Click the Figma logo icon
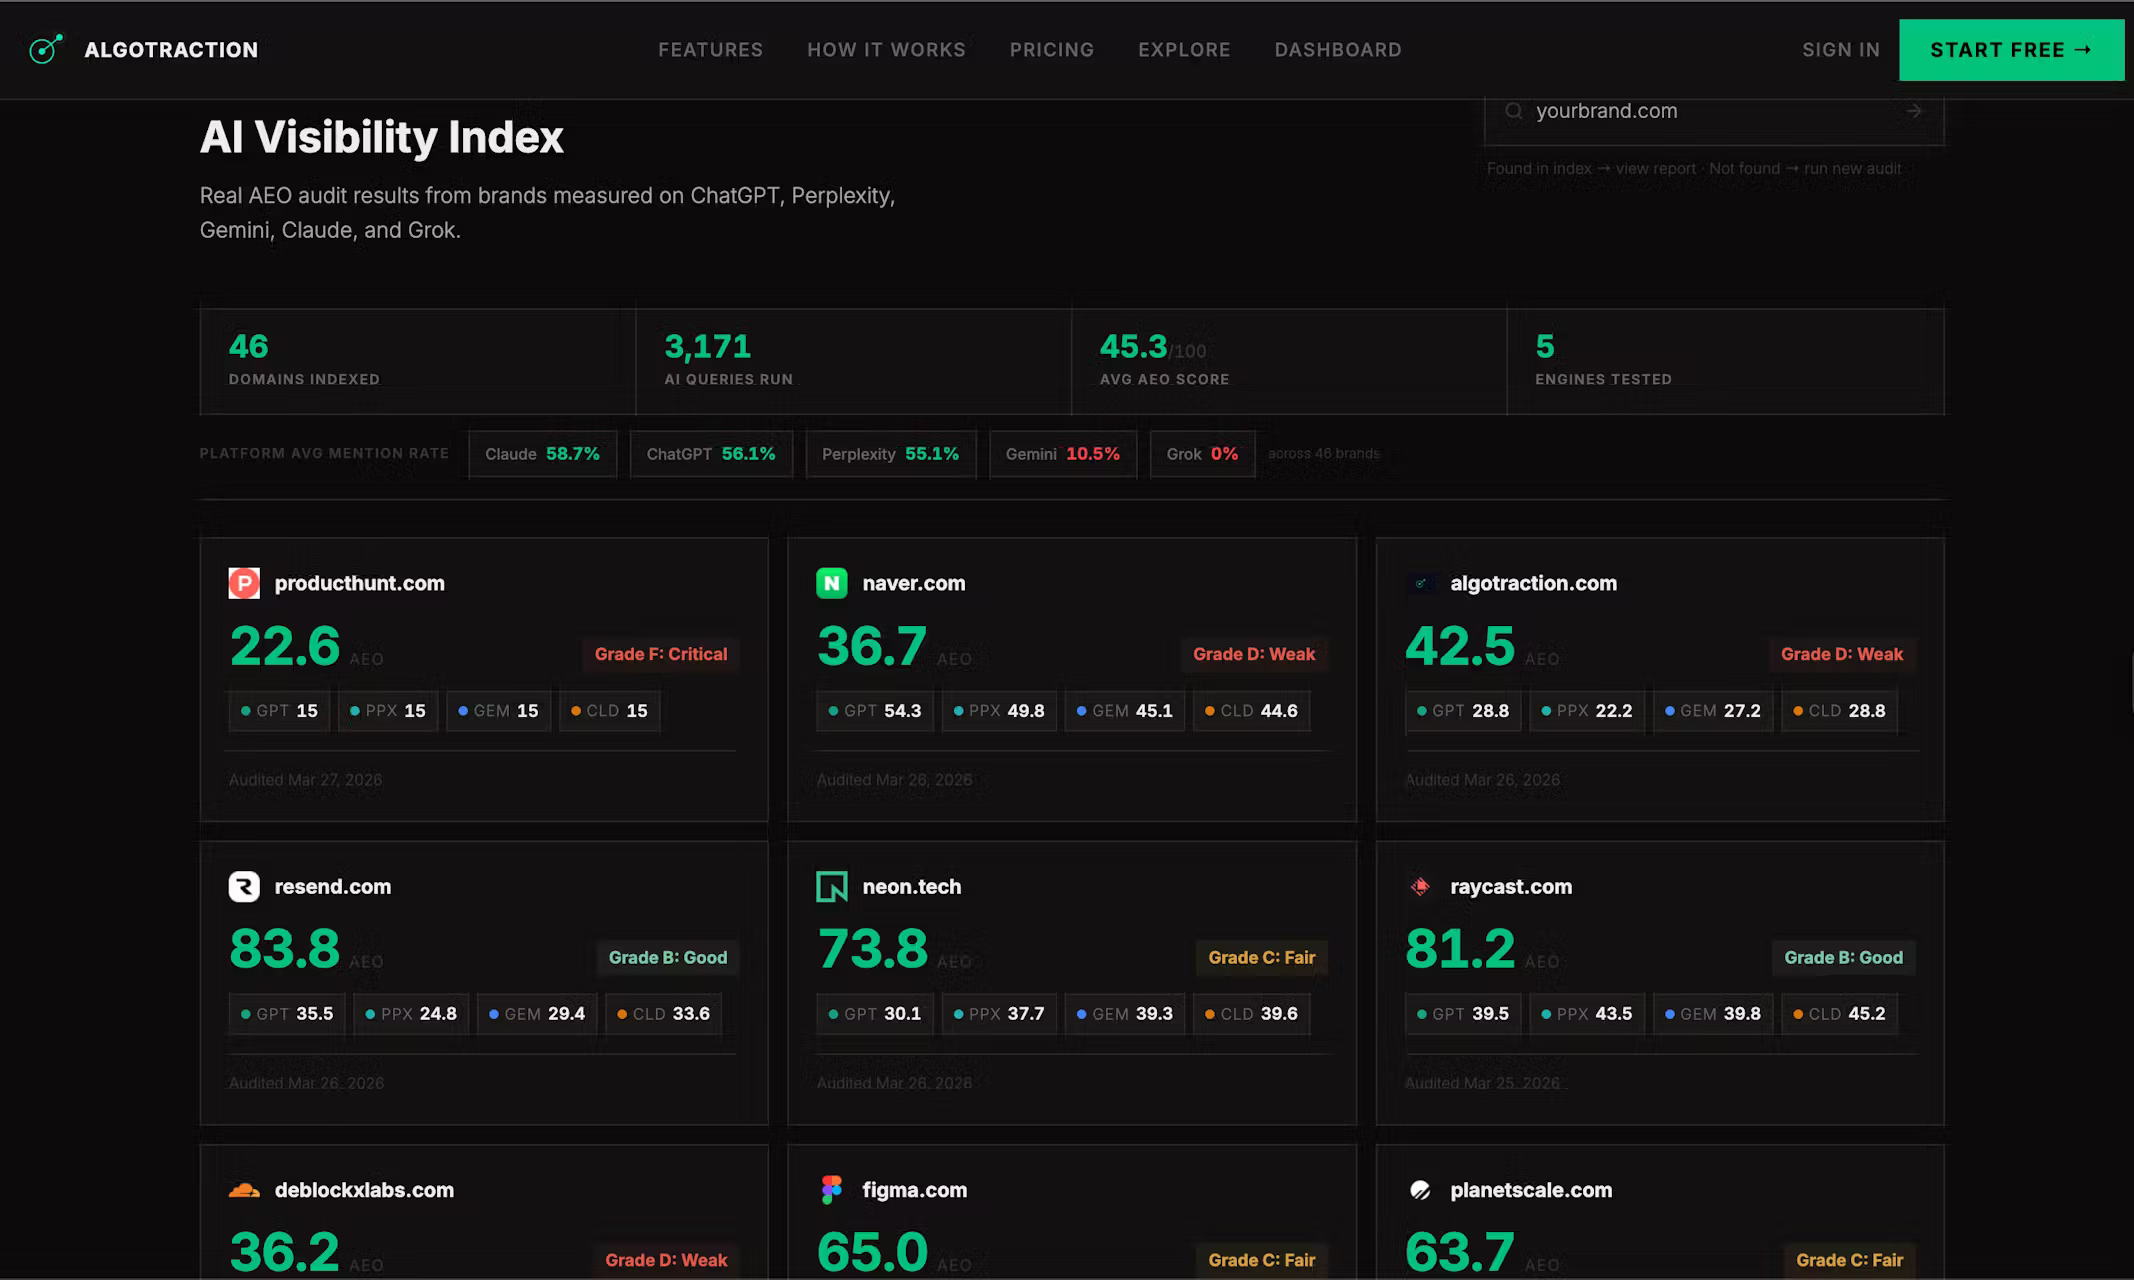The width and height of the screenshot is (2134, 1280). click(832, 1189)
